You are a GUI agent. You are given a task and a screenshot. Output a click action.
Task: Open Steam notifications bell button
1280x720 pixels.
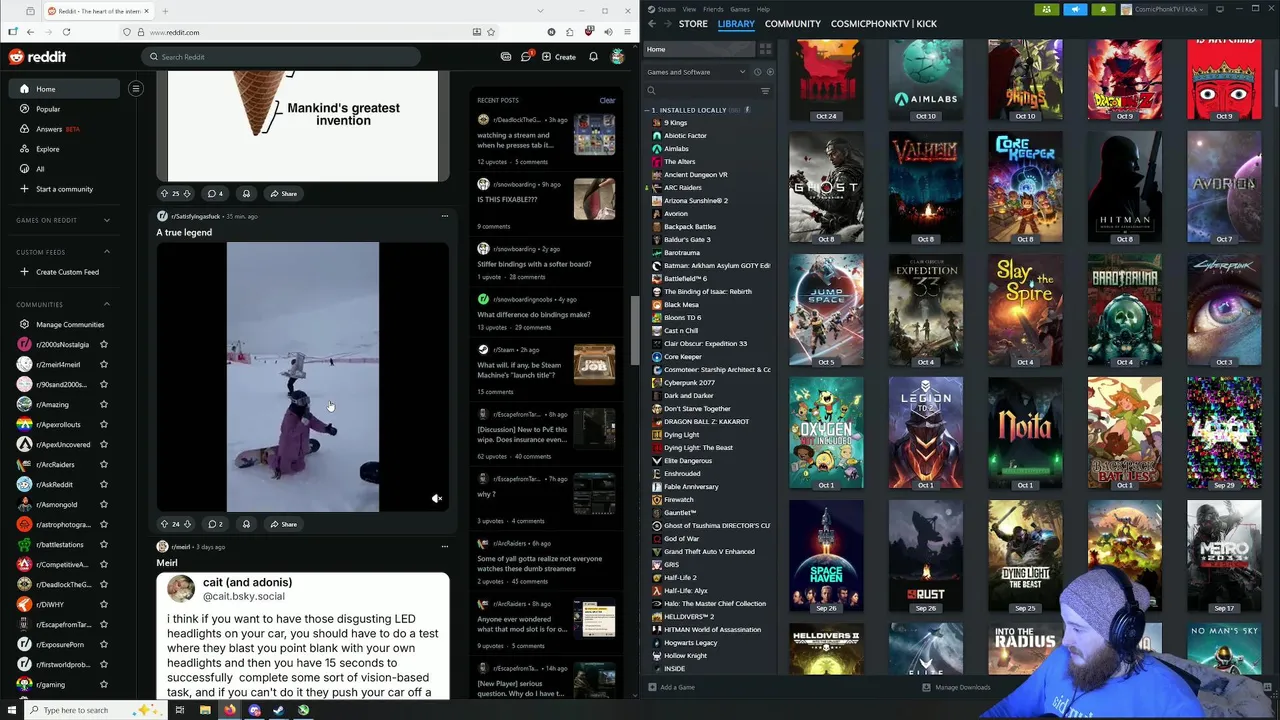[1104, 9]
